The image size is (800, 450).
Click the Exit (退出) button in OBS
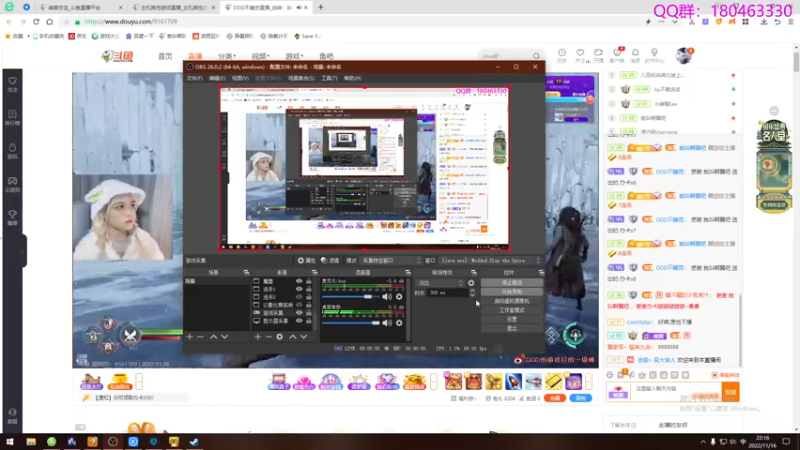tap(512, 329)
